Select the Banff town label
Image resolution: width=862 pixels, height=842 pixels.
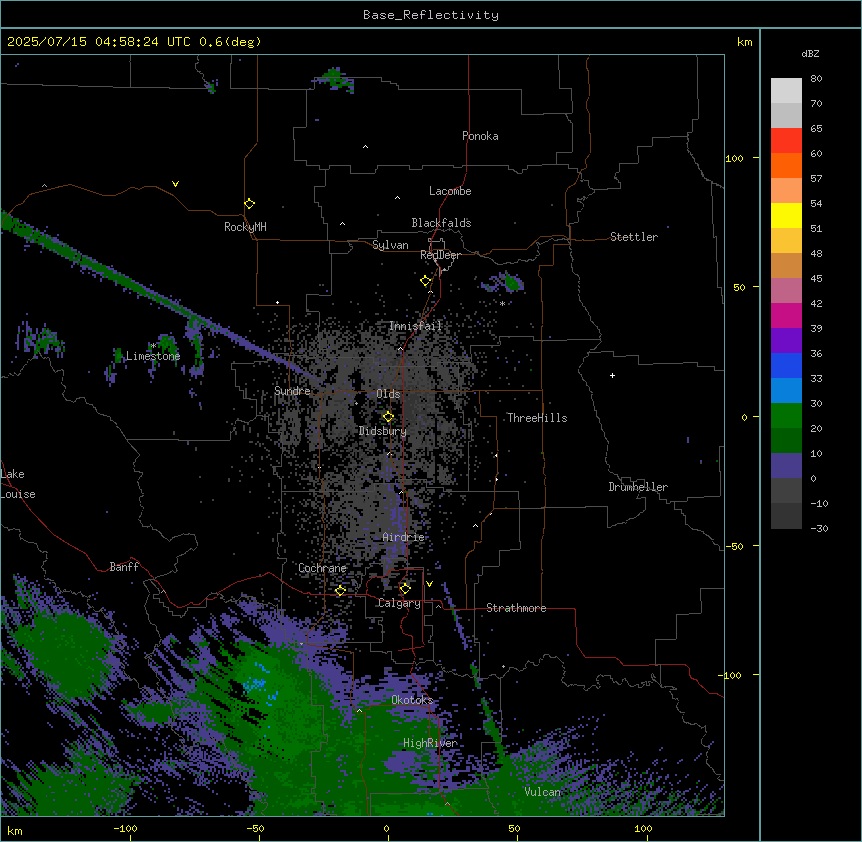pos(124,567)
